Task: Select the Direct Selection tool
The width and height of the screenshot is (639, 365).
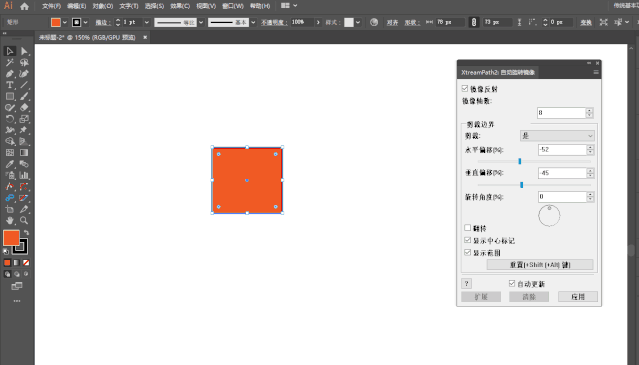Action: click(24, 51)
